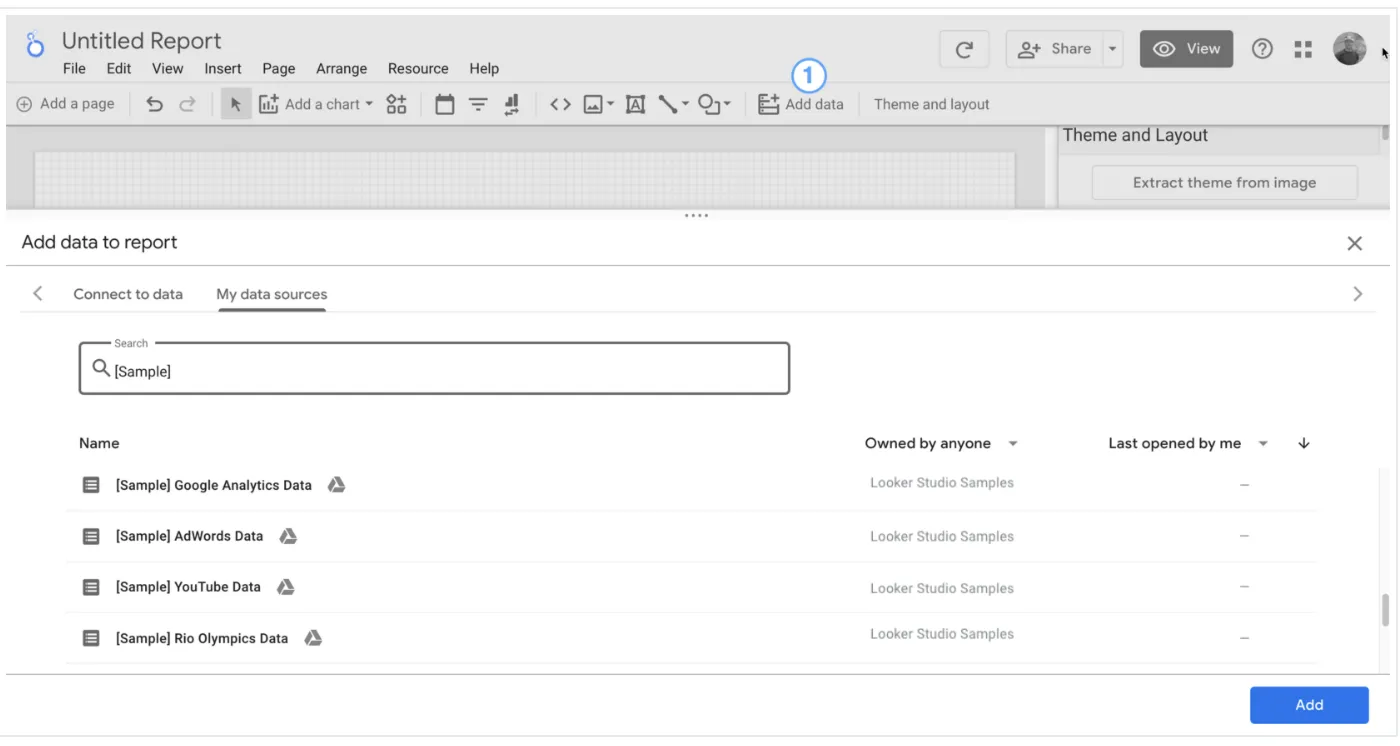Click Drive icon next to AdWords Data

tap(288, 536)
